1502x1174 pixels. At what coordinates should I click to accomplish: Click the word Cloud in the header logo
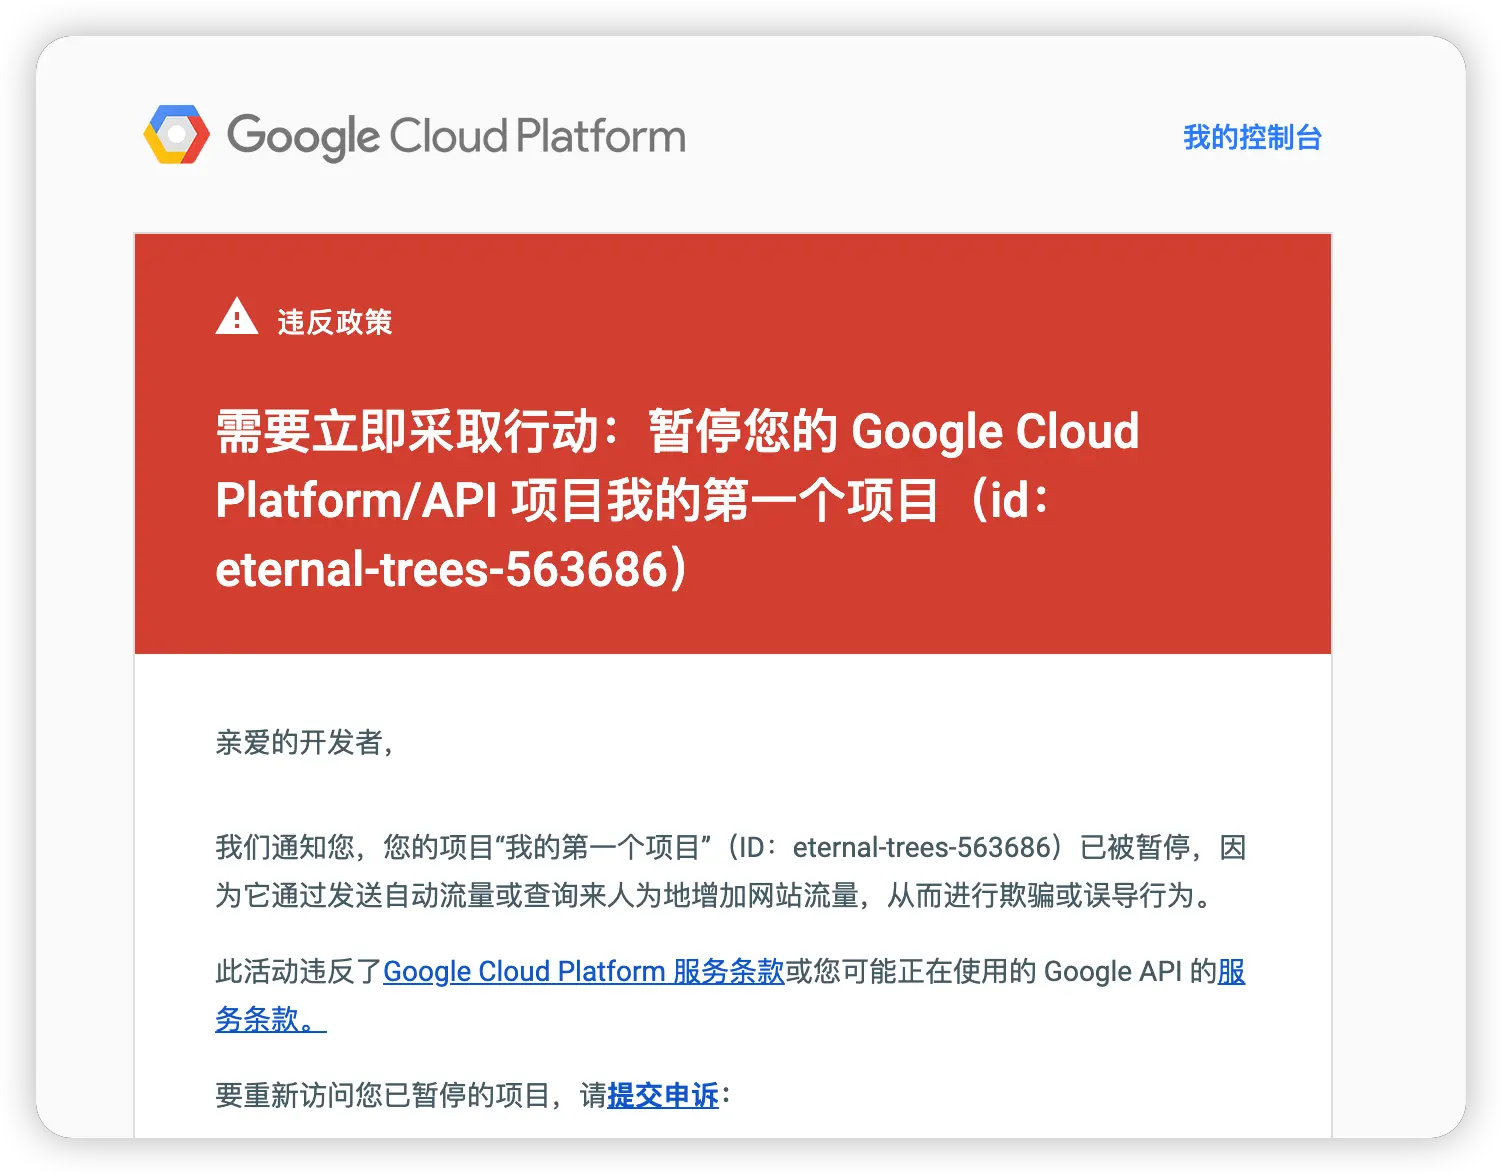pyautogui.click(x=449, y=136)
